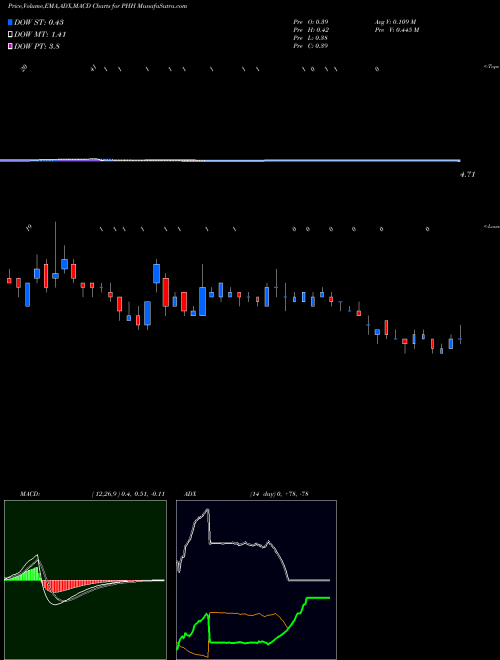Click the pink DOW PT legend swatch

(10, 46)
